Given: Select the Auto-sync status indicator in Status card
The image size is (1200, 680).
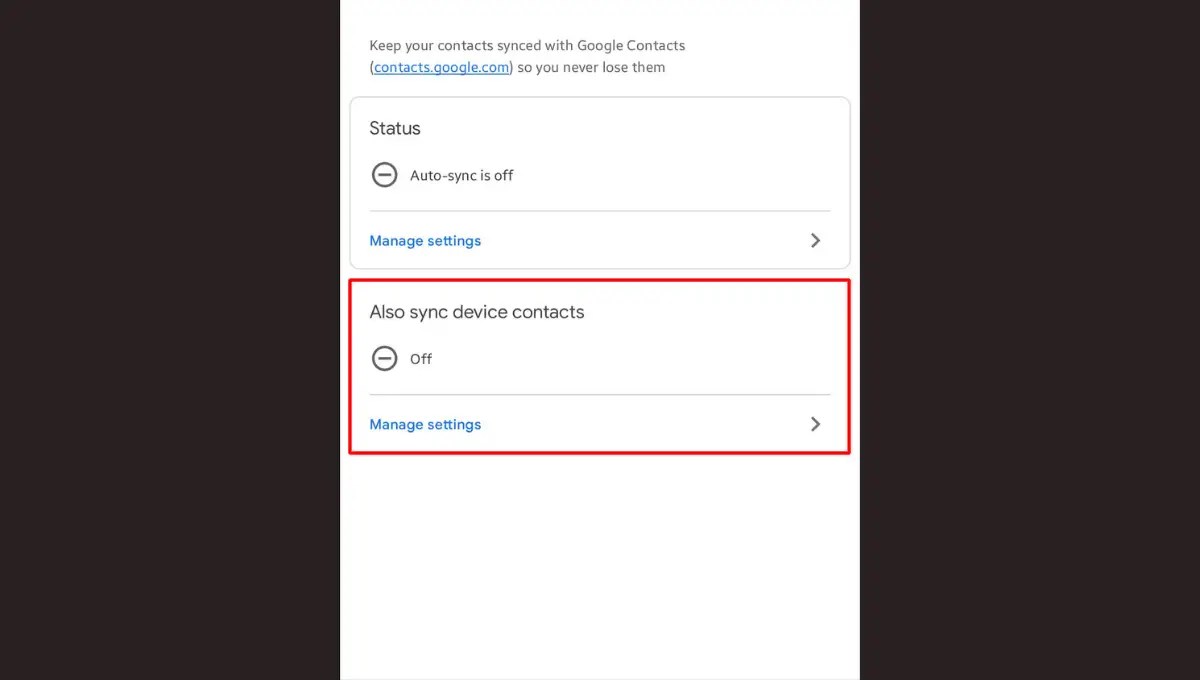Looking at the screenshot, I should click(385, 175).
